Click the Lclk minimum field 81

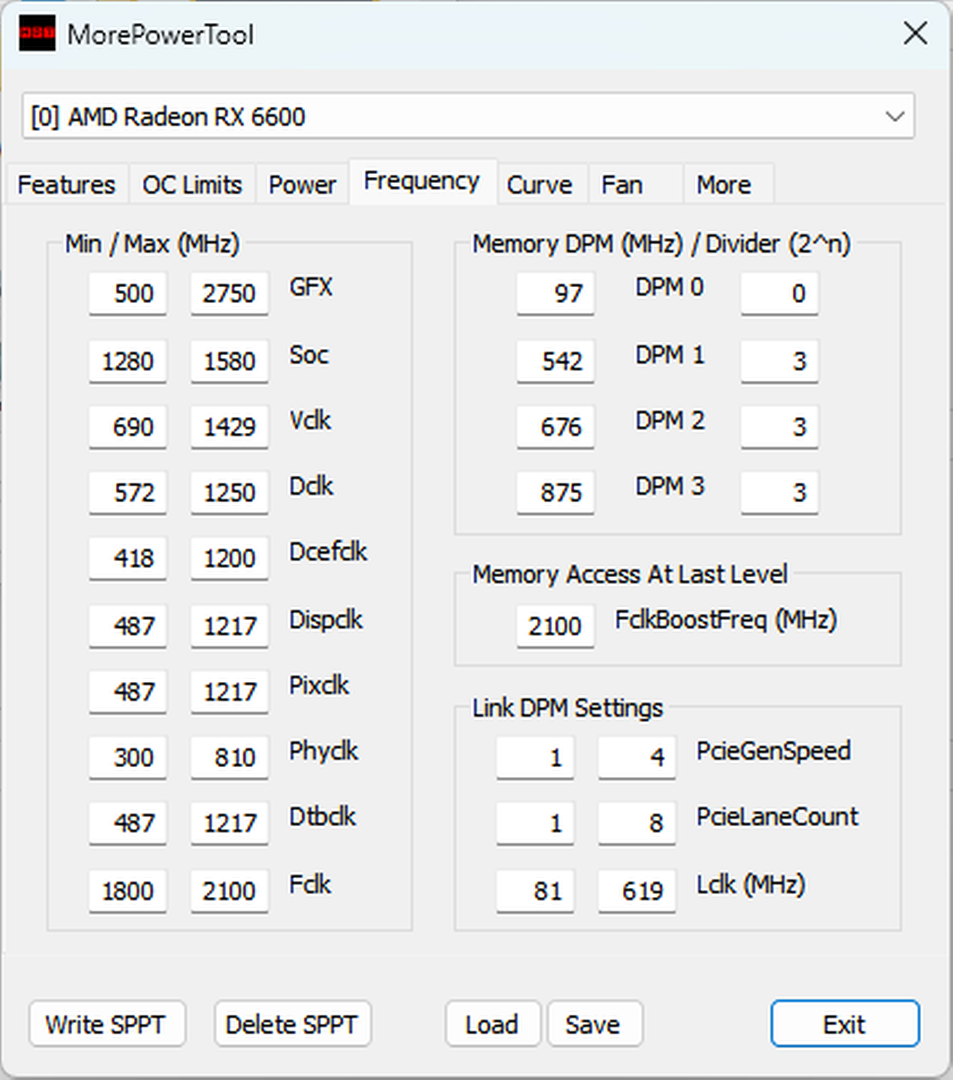pyautogui.click(x=535, y=891)
